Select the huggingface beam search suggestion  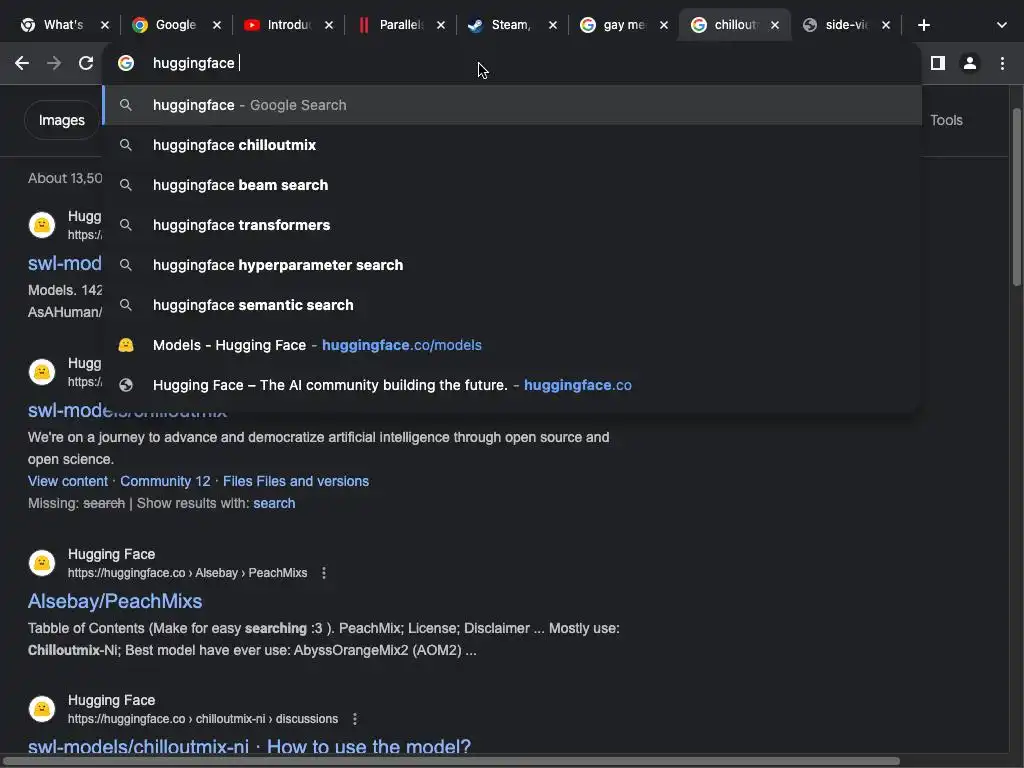point(512,185)
